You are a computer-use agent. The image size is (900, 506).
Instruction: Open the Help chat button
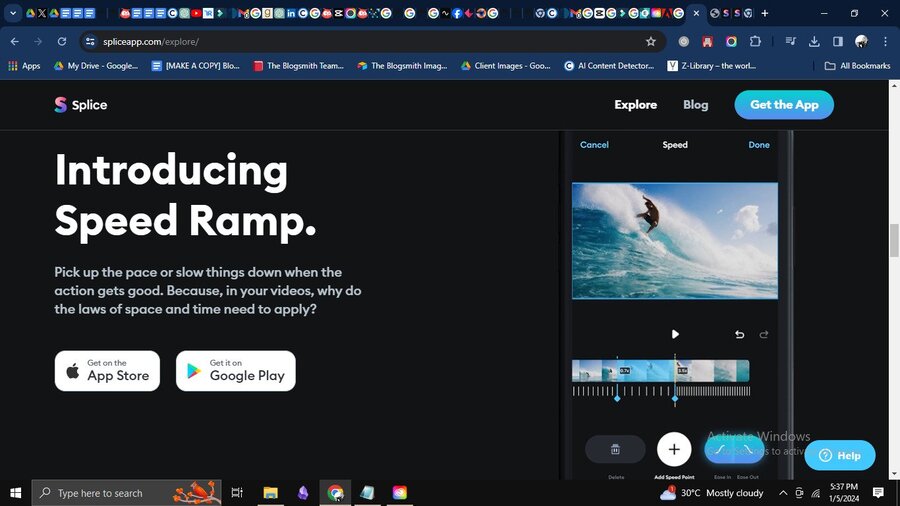840,456
